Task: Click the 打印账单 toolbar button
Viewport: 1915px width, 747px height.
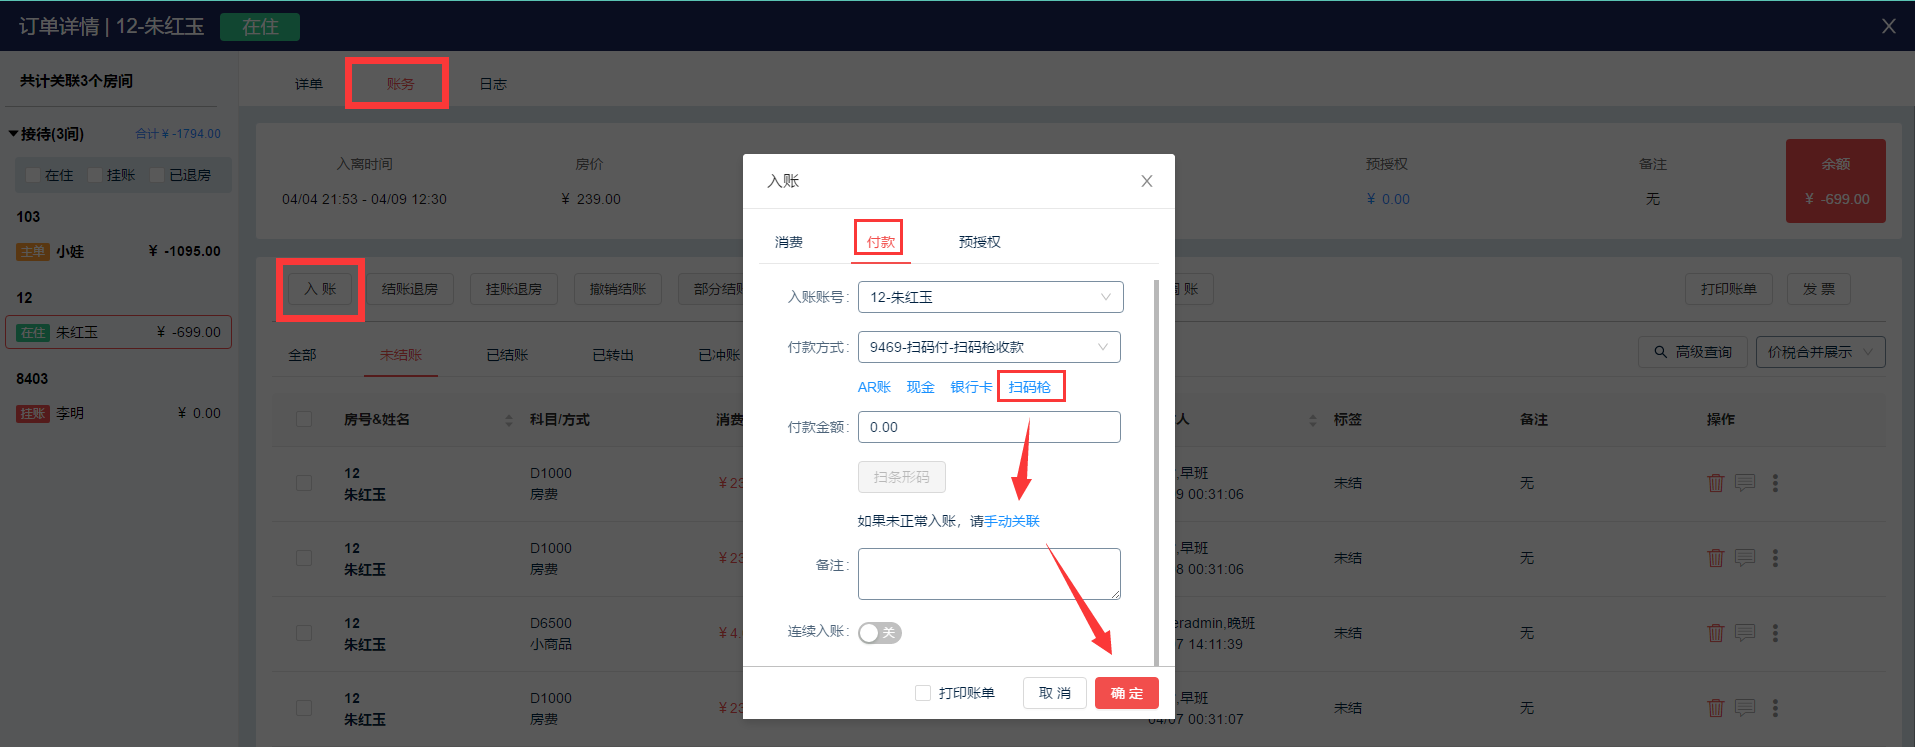Action: click(x=1729, y=289)
